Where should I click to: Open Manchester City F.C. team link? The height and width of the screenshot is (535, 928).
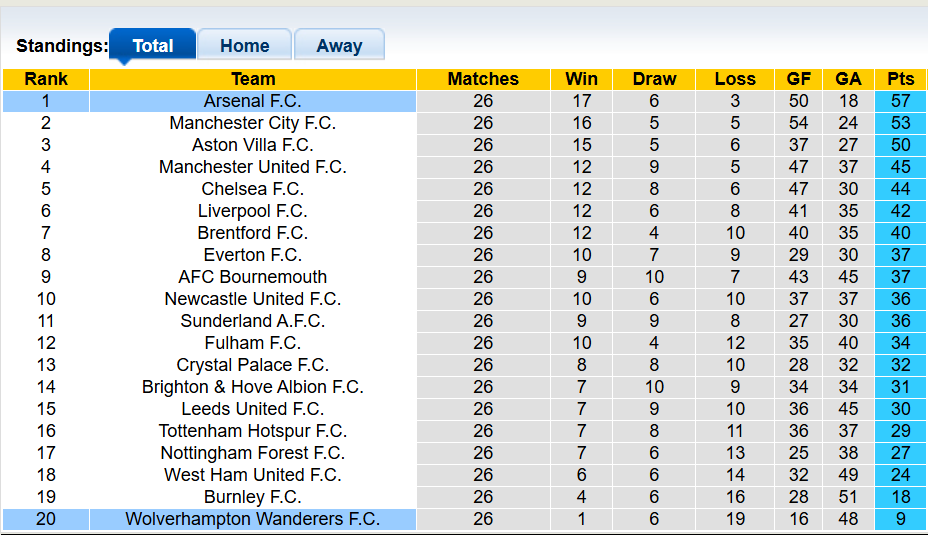pyautogui.click(x=252, y=123)
